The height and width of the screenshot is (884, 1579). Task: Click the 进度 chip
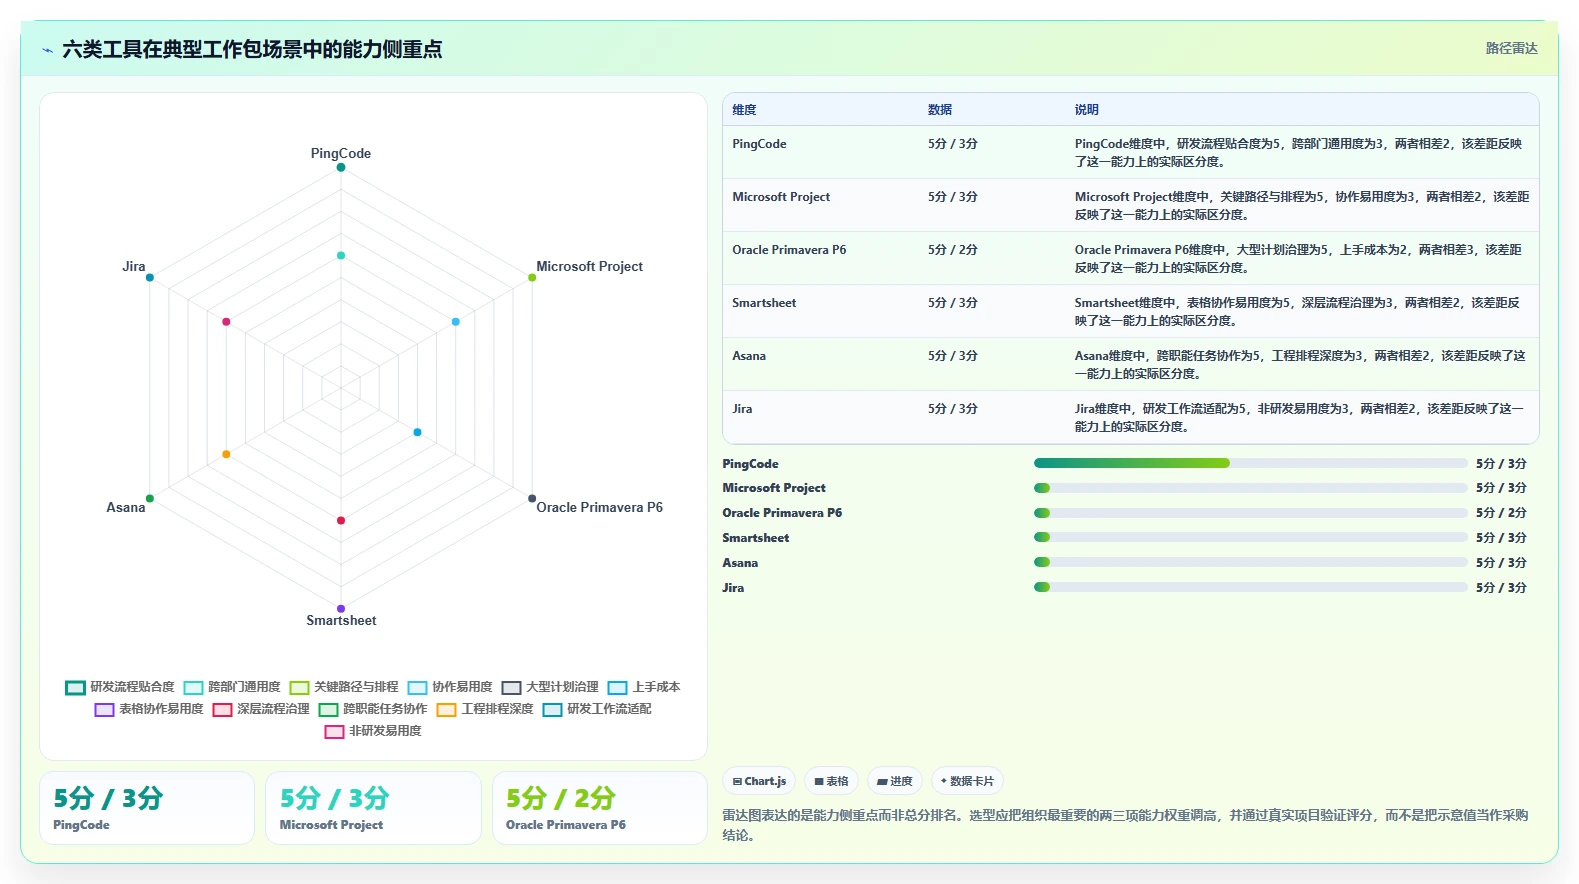[894, 781]
